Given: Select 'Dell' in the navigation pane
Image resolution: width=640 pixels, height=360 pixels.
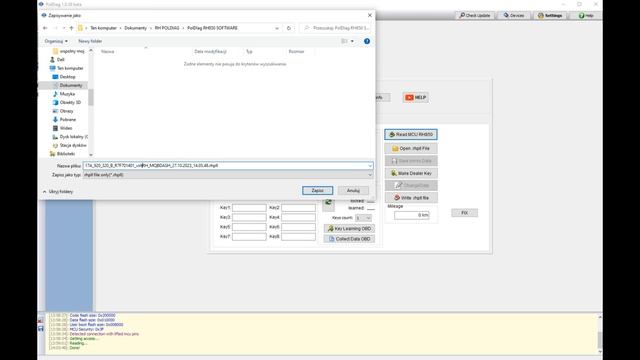Looking at the screenshot, I should click(x=60, y=60).
